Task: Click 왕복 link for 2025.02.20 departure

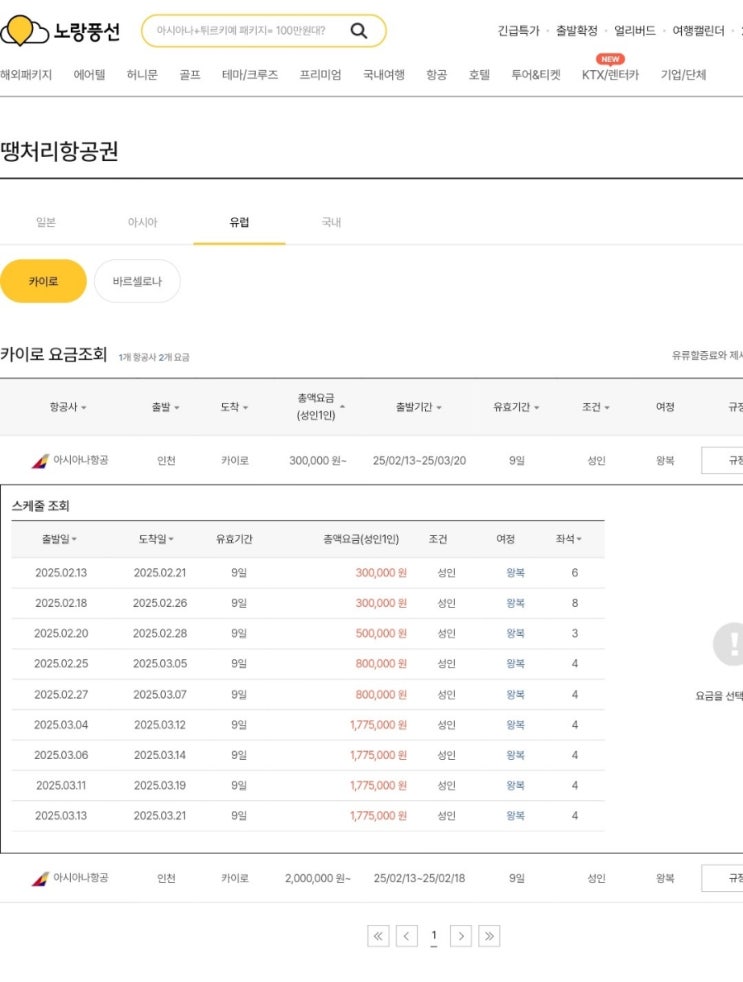Action: click(516, 634)
